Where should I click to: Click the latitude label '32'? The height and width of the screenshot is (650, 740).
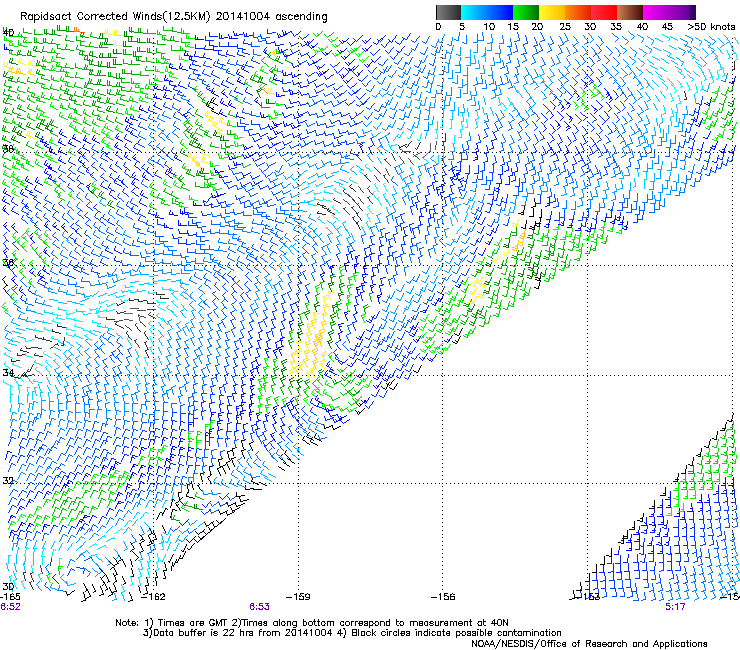tap(8, 481)
